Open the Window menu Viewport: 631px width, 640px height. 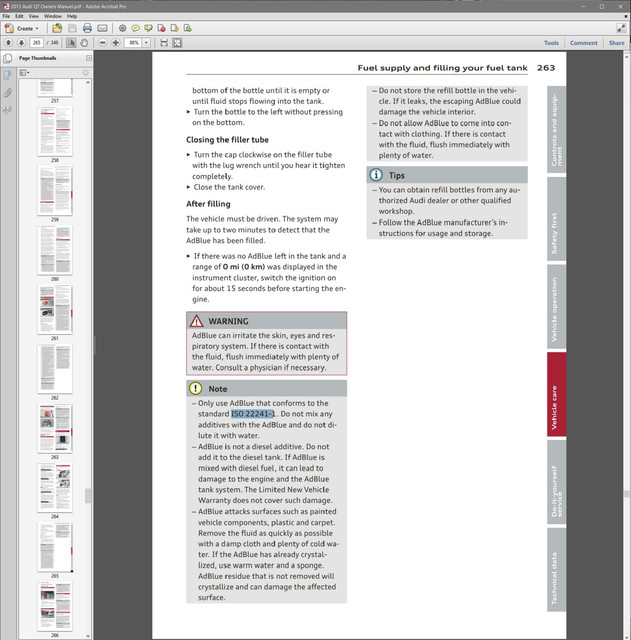tap(53, 16)
